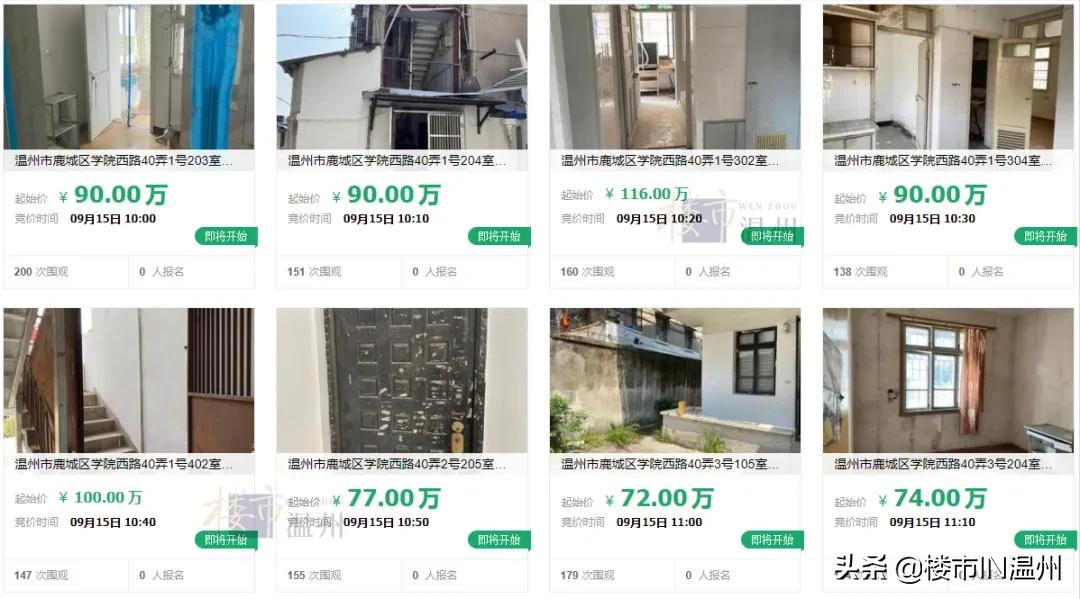The image size is (1080, 599).
Task: Click the 200 次围观 view count
Action: 41,272
